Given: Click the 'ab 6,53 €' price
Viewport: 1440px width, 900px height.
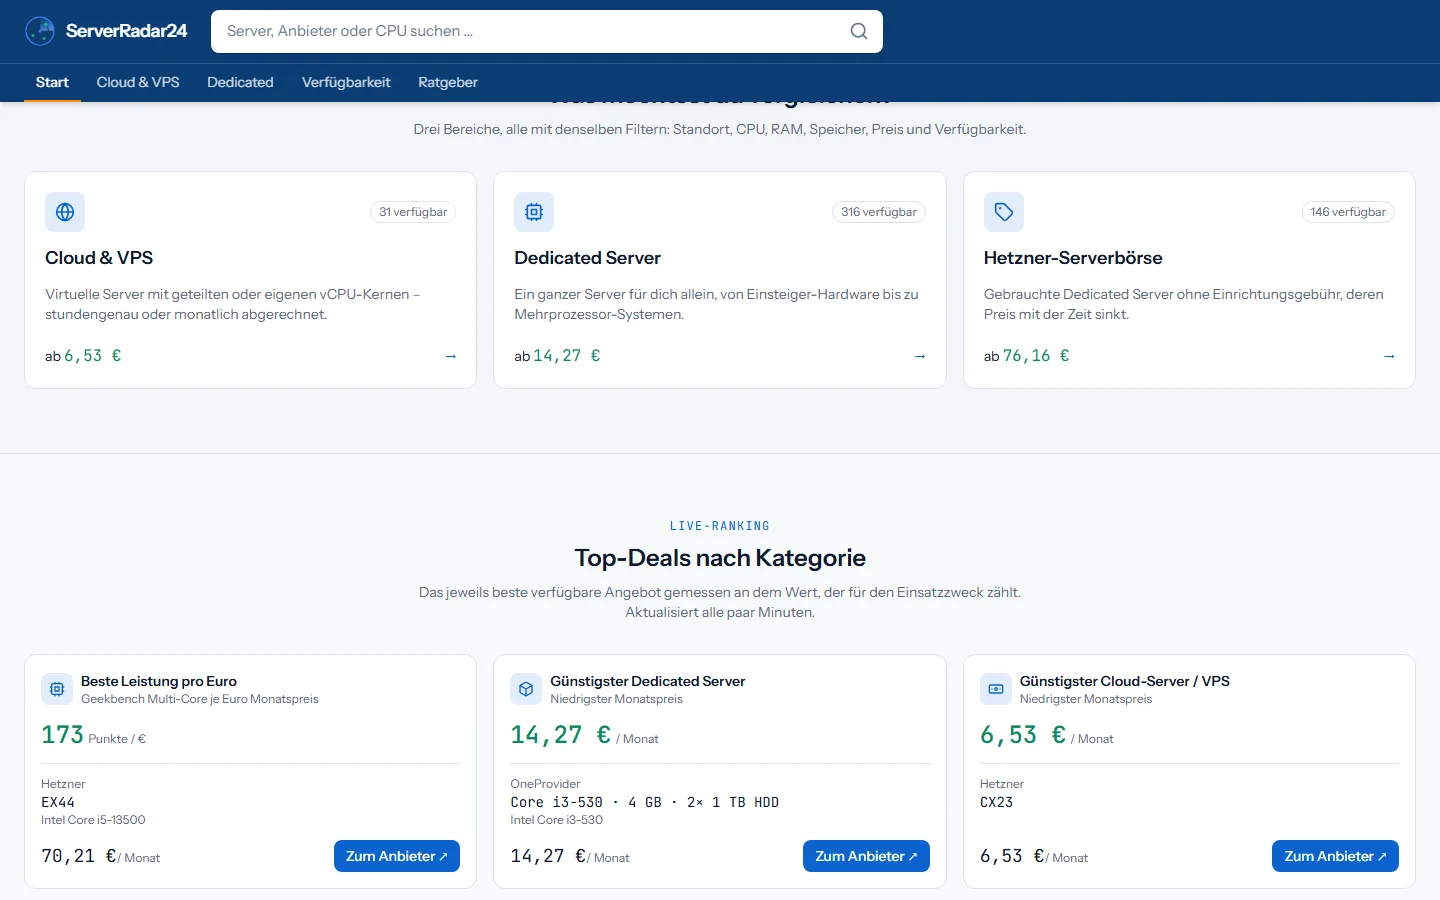Looking at the screenshot, I should click(x=83, y=356).
